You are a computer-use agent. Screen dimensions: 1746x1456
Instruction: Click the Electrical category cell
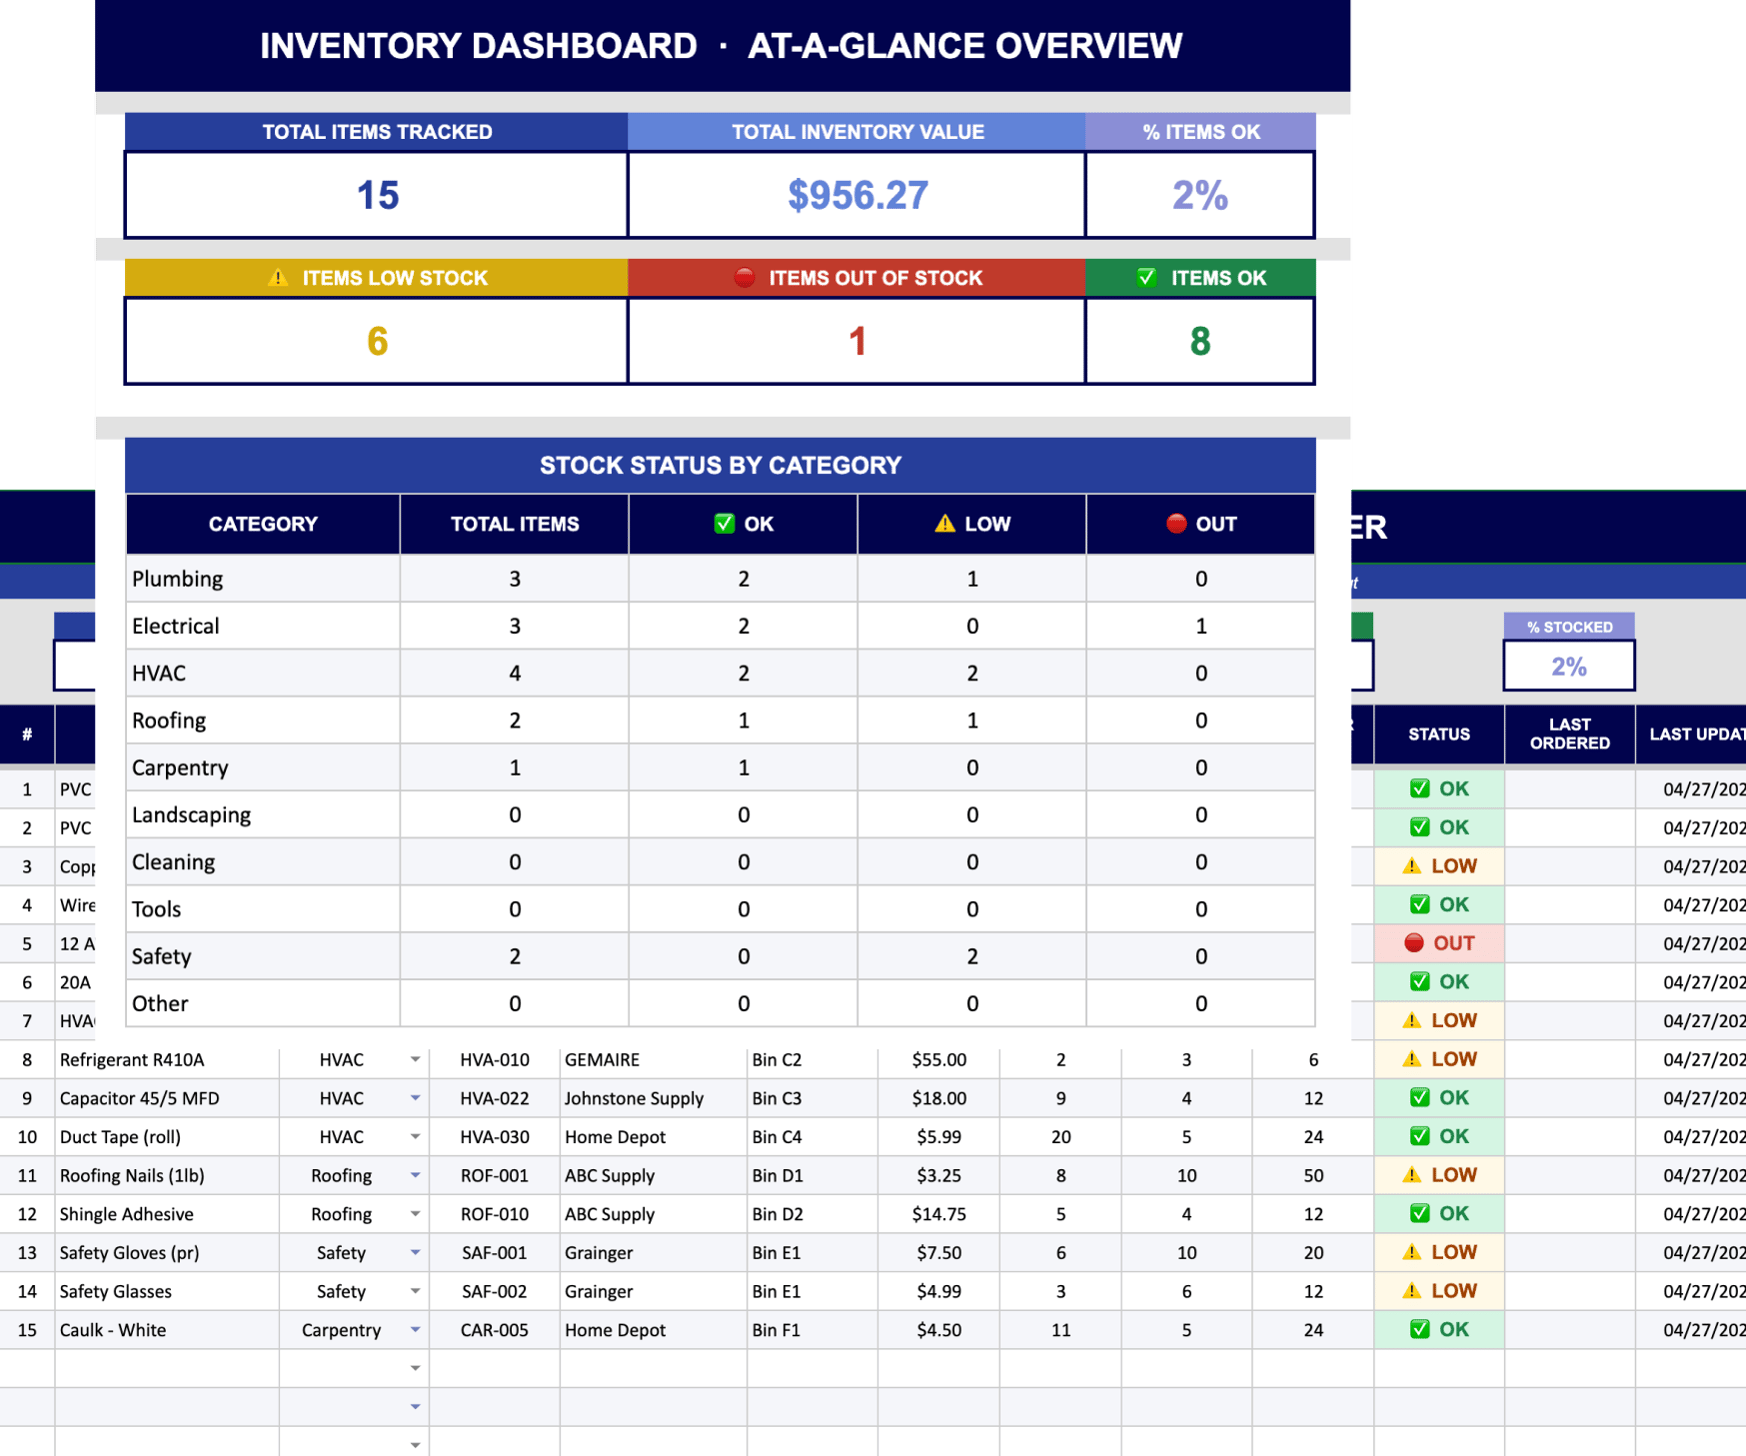click(x=263, y=625)
